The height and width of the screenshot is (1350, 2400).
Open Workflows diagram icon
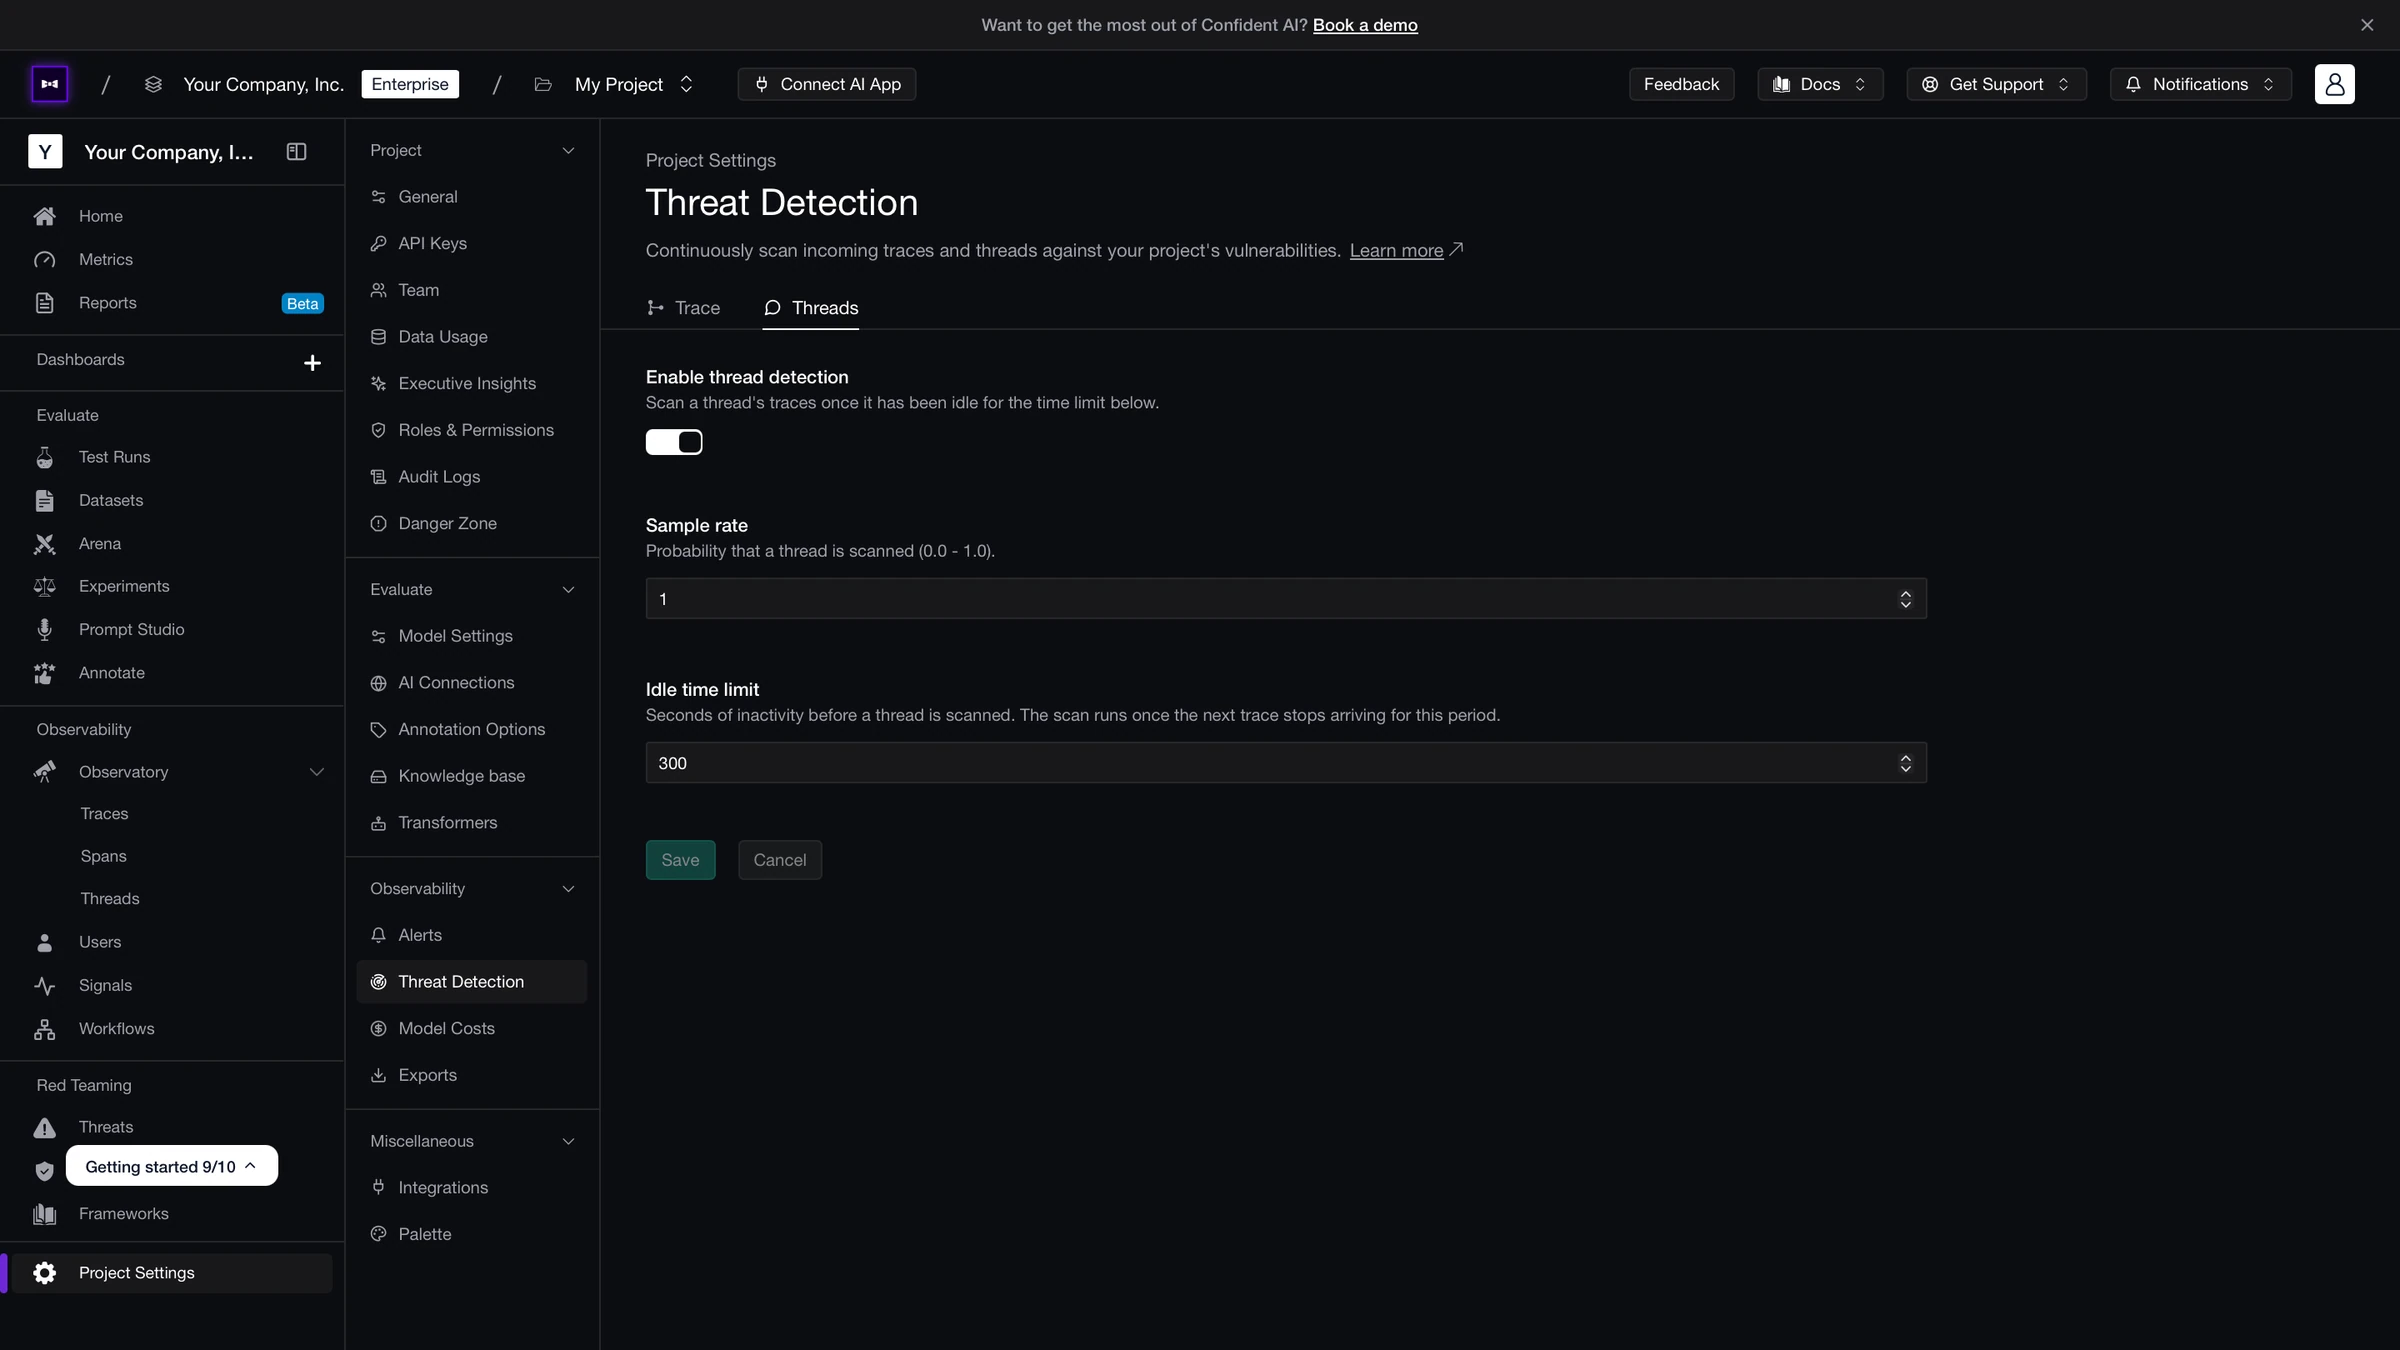point(45,1029)
